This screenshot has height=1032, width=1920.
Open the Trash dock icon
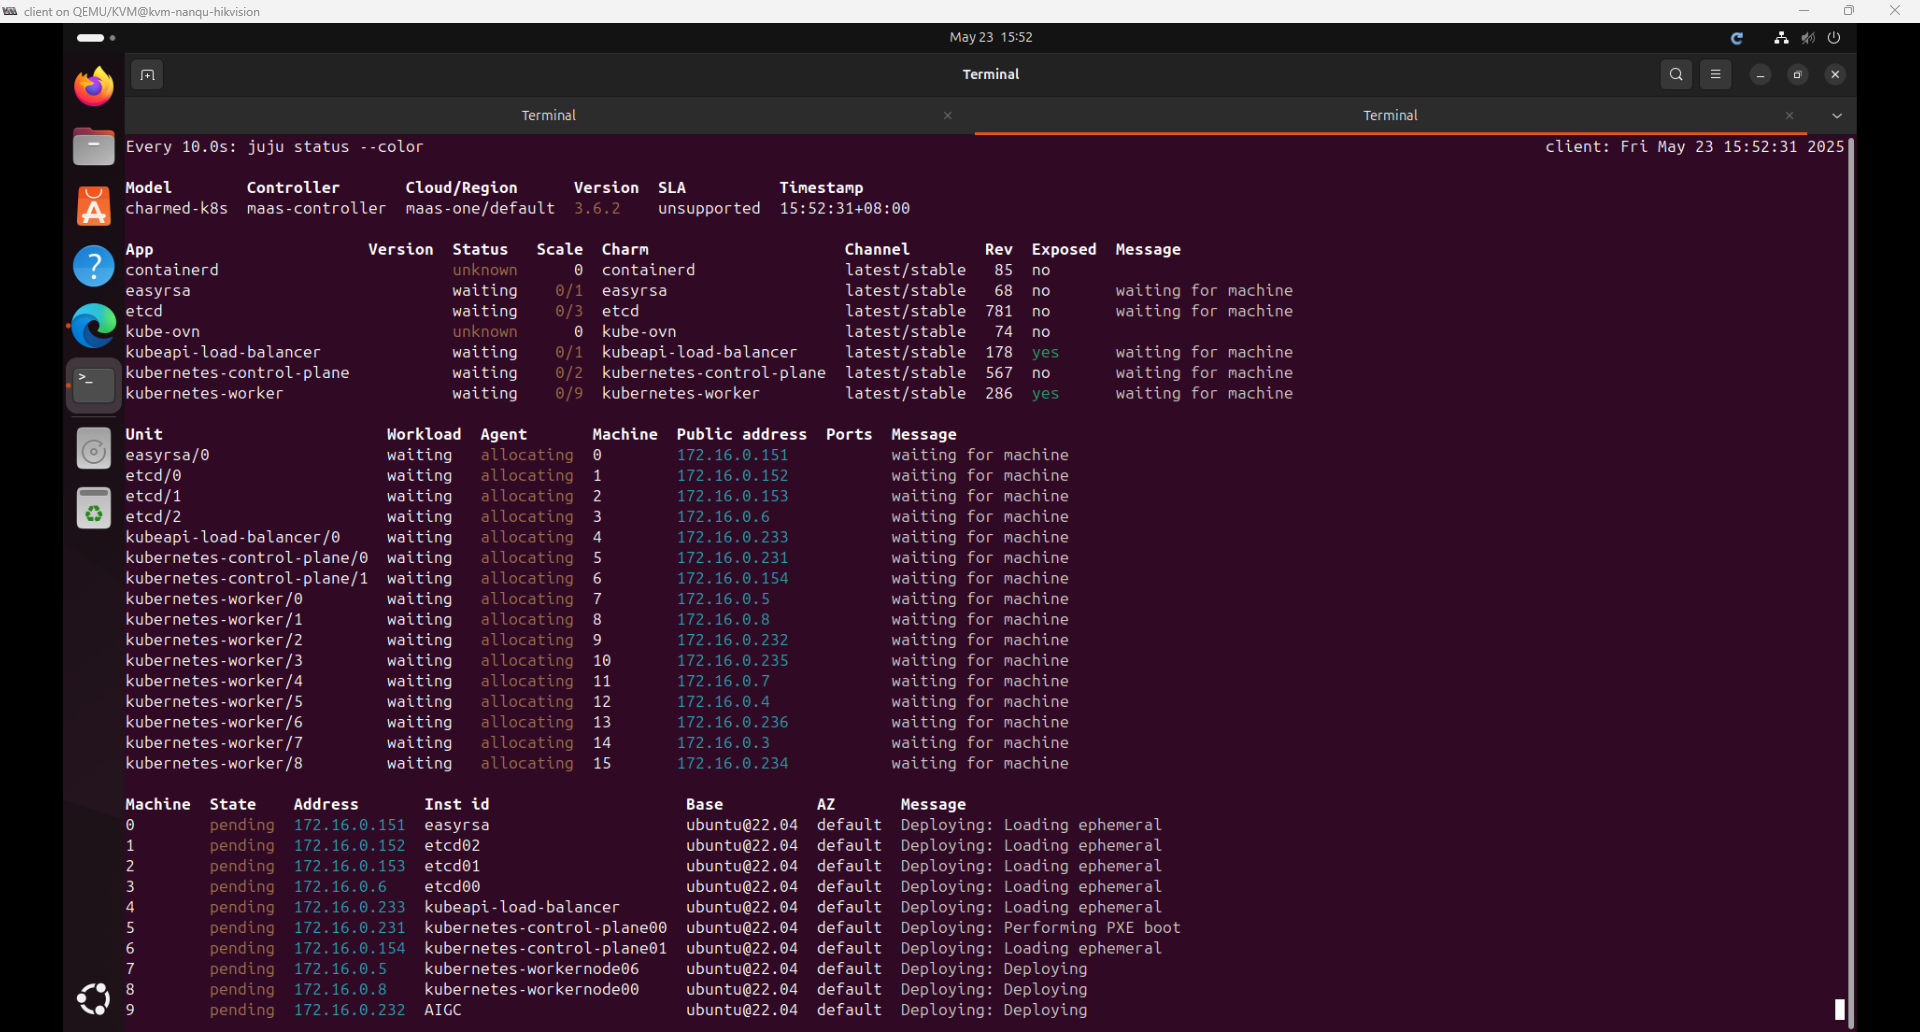(x=94, y=509)
